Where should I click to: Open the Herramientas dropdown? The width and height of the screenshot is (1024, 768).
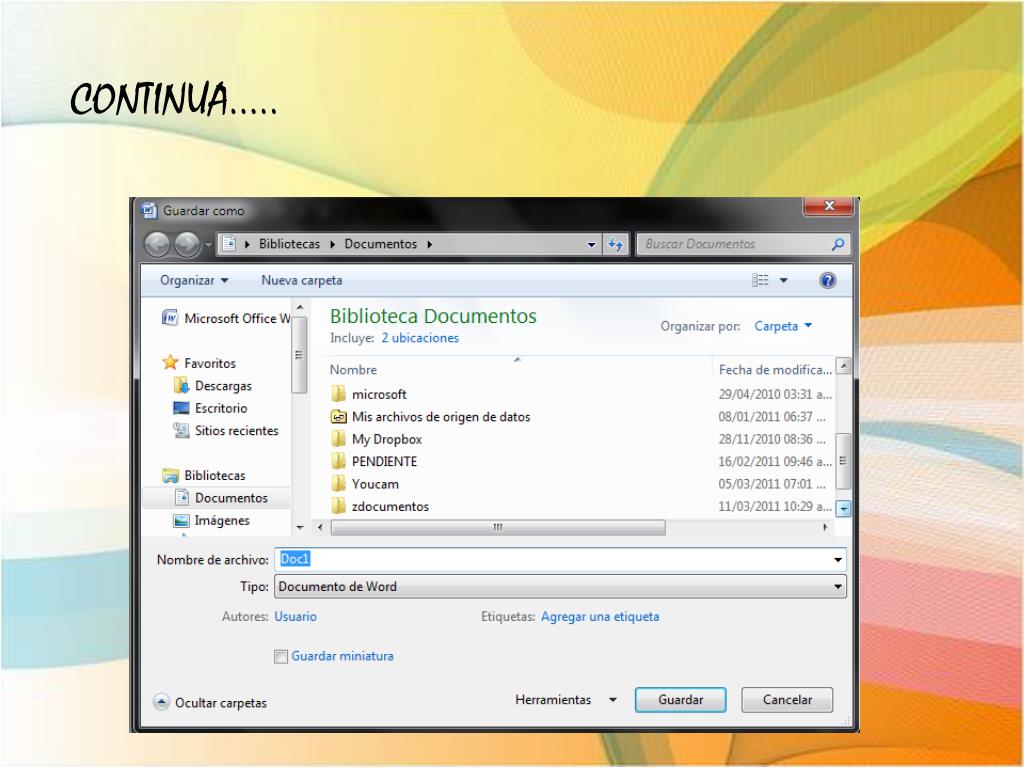click(x=566, y=700)
